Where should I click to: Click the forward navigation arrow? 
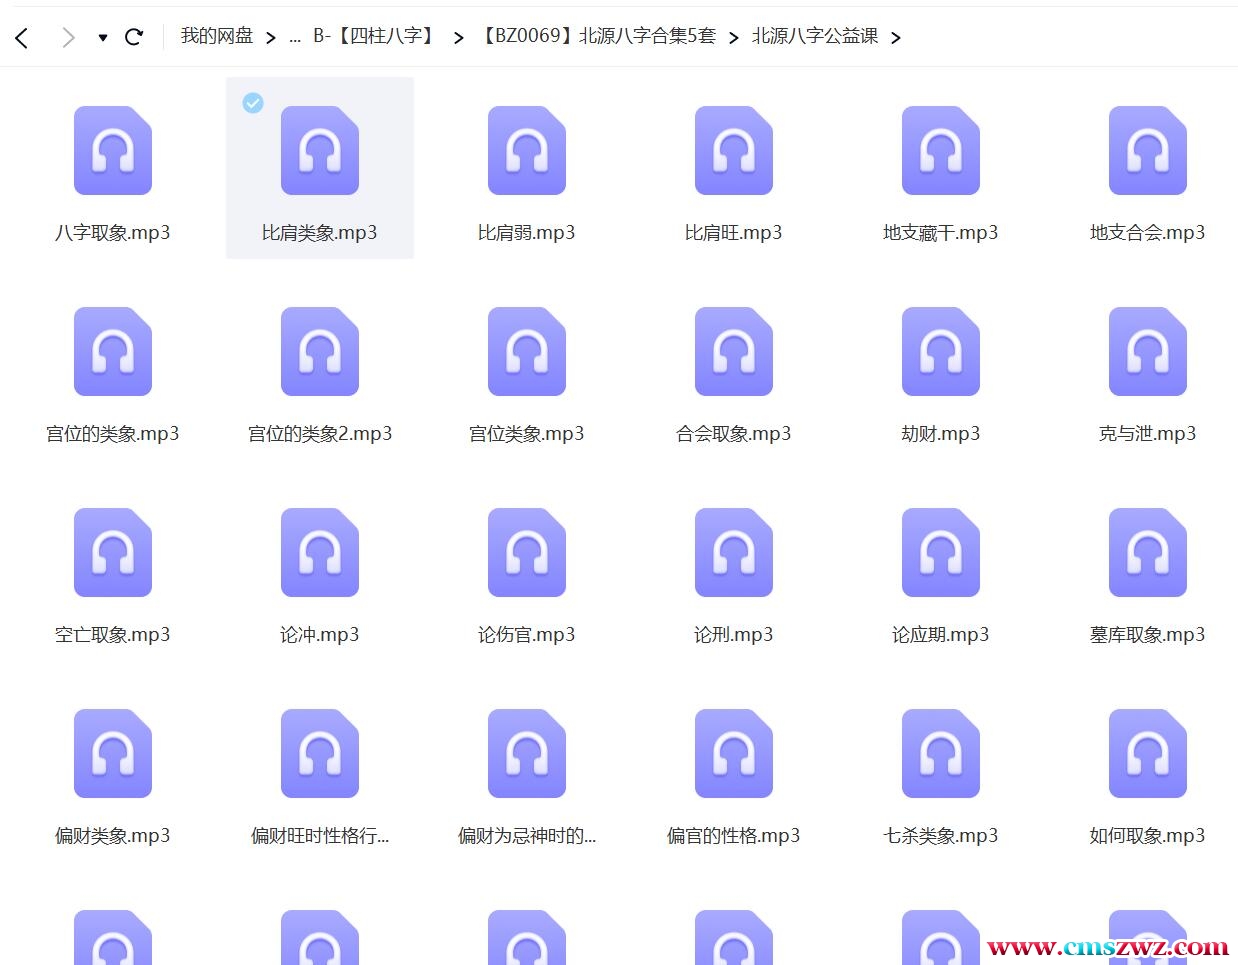(67, 38)
